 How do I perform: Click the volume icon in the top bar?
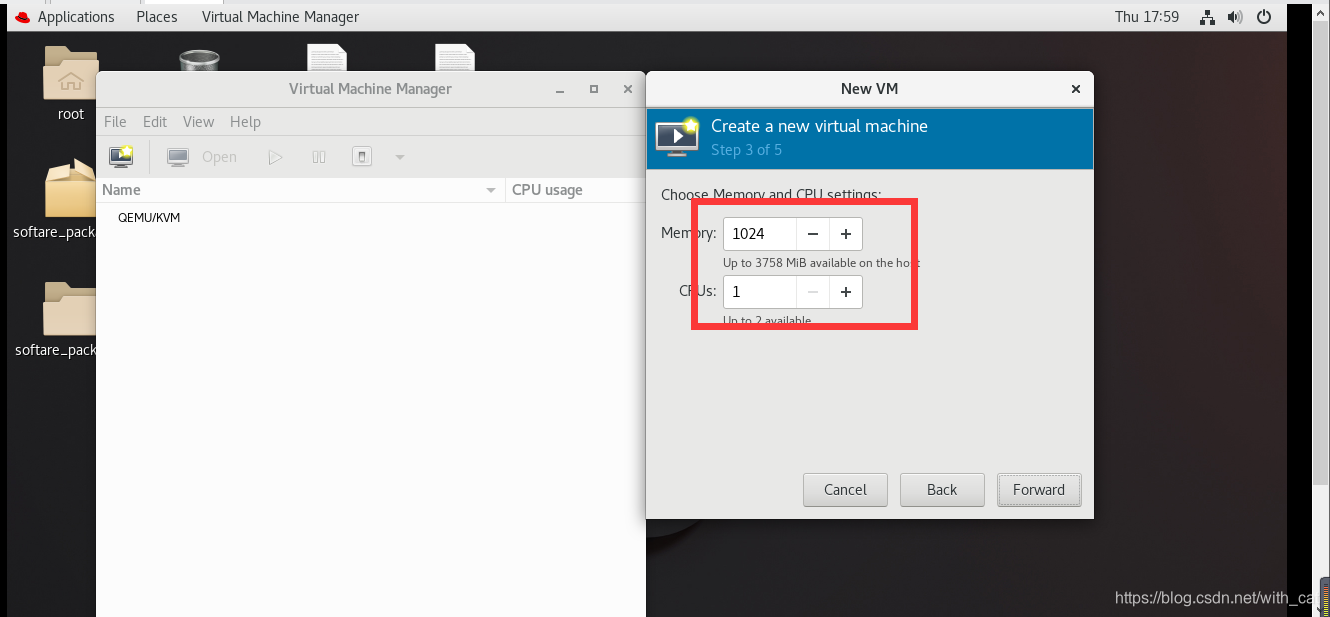coord(1235,17)
